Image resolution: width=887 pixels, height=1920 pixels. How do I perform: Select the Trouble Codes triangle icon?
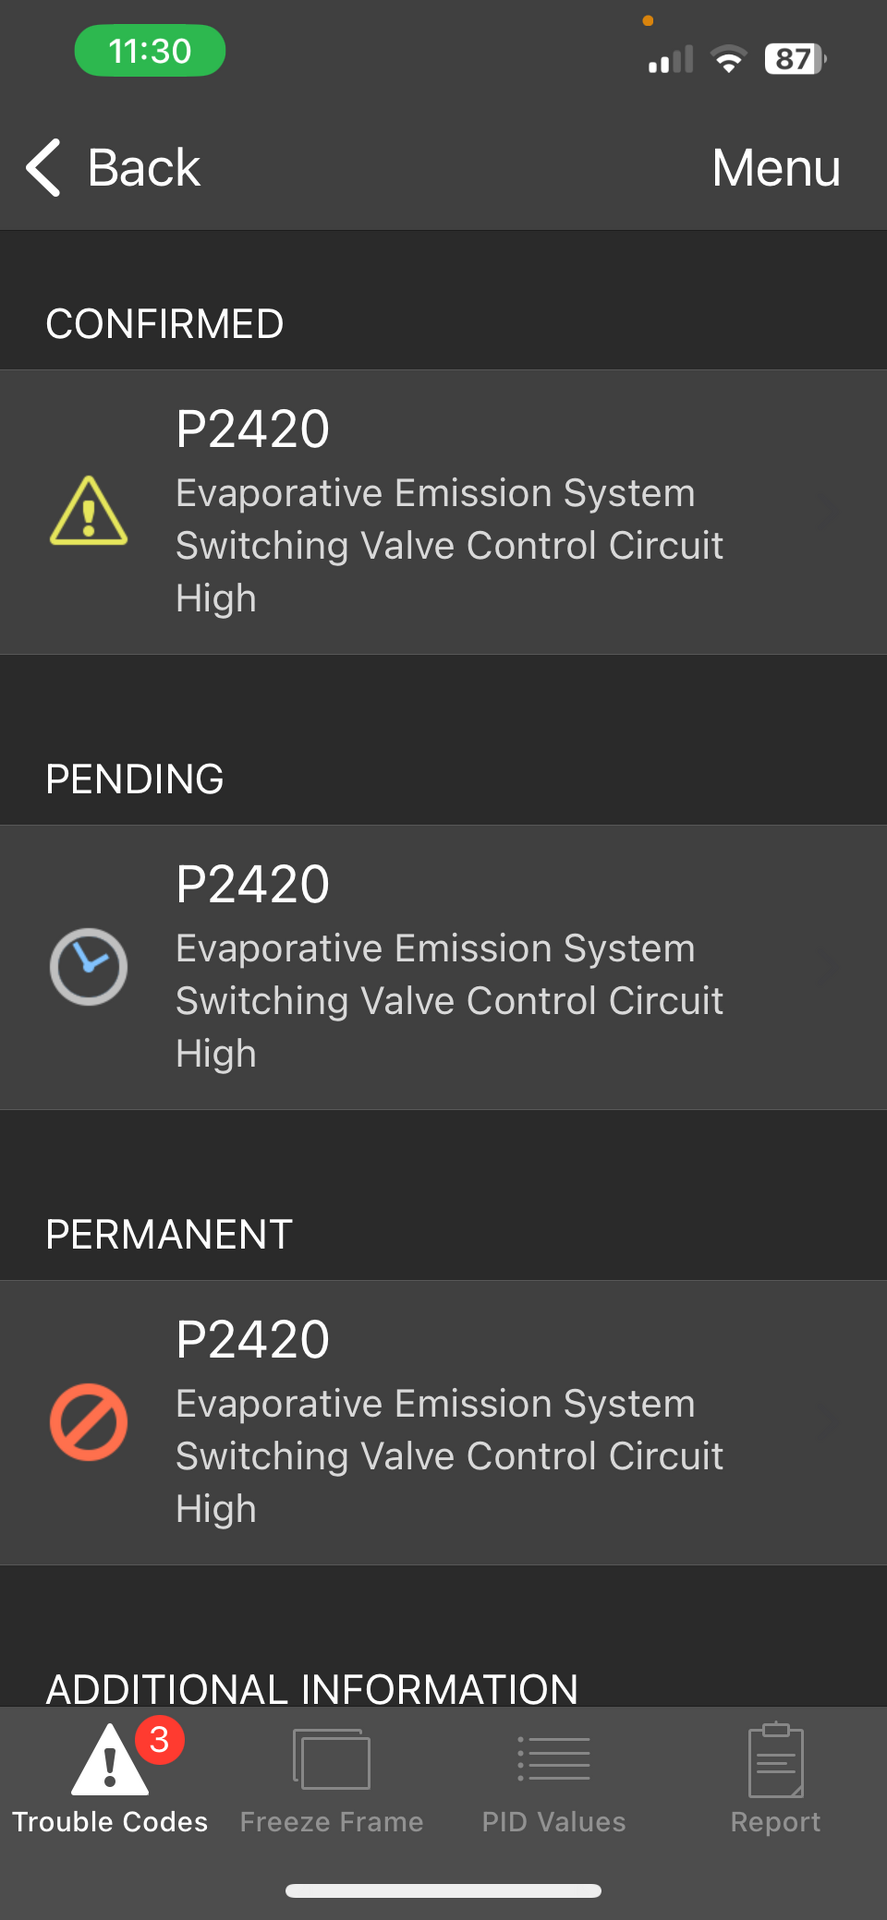[110, 1759]
